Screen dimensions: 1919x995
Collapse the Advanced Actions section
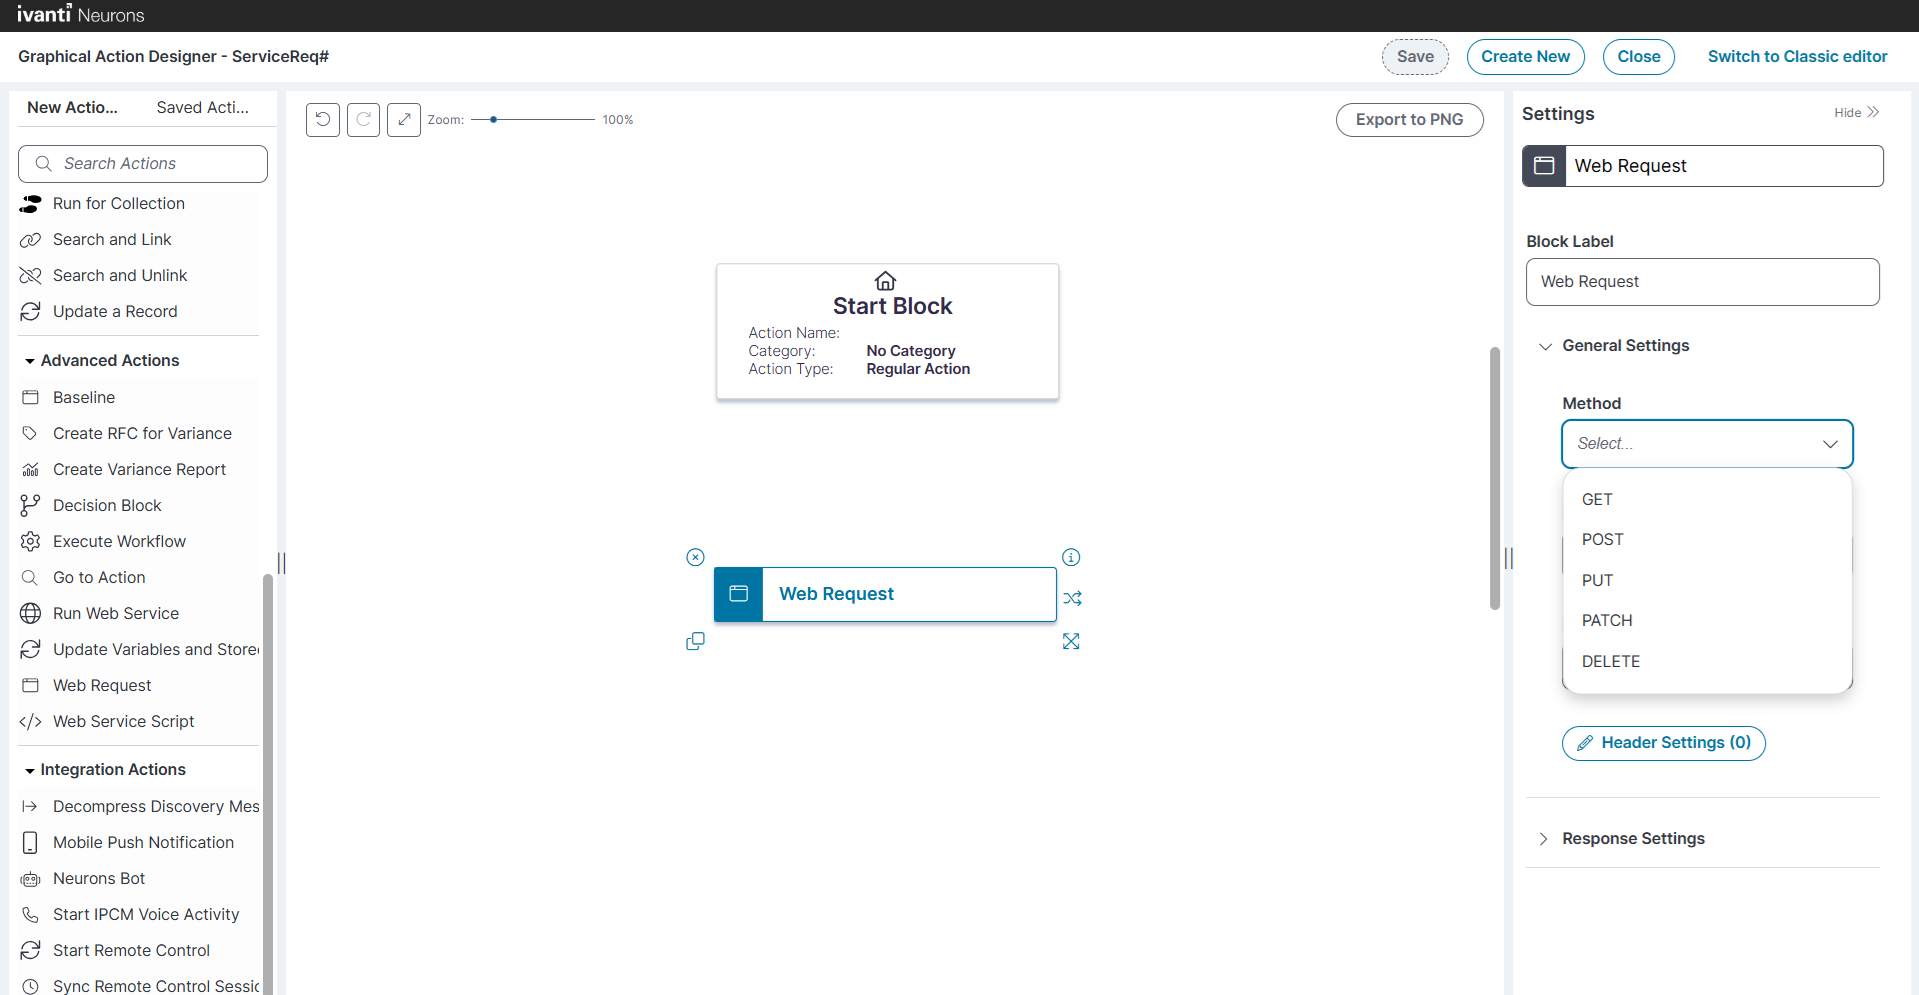pos(30,361)
